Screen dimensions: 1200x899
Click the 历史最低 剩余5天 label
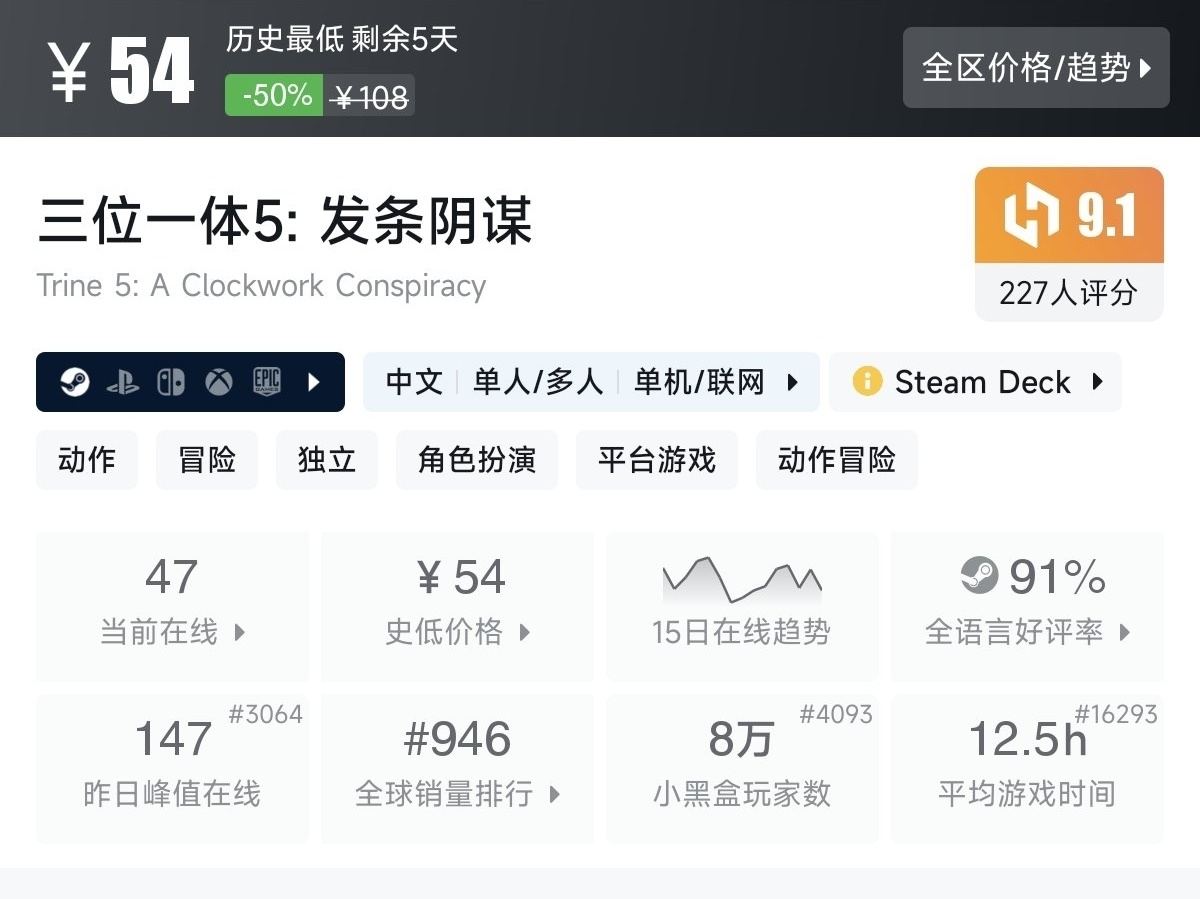342,39
